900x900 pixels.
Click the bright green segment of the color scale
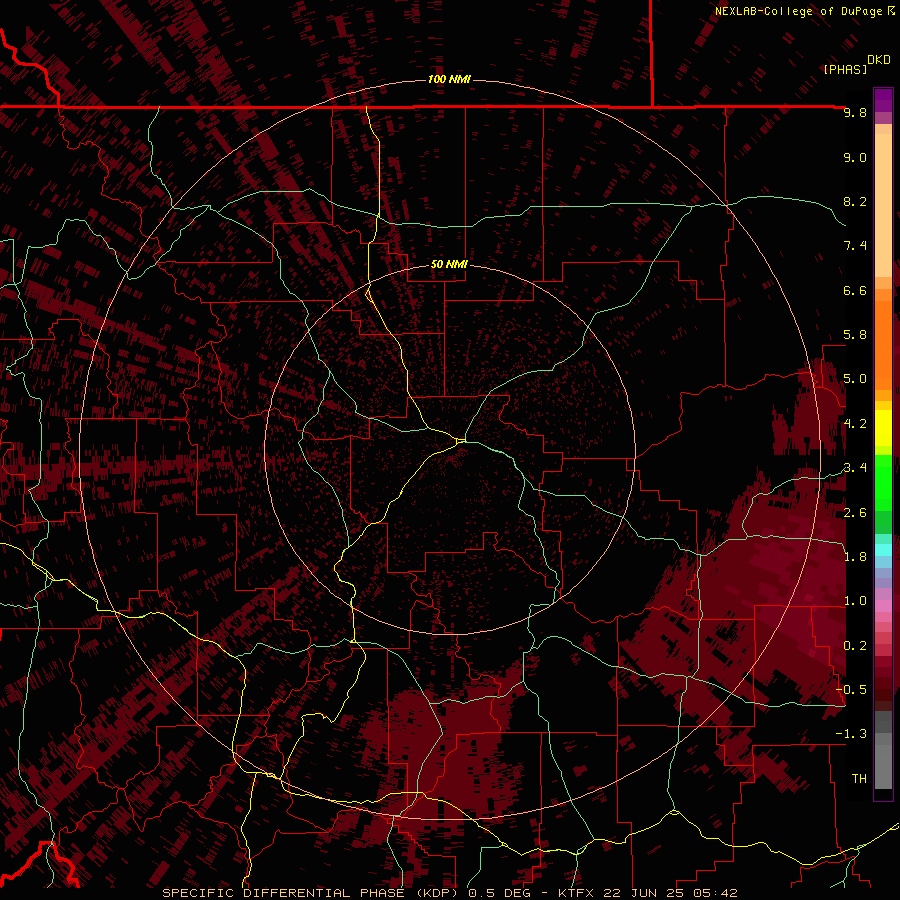coord(883,483)
